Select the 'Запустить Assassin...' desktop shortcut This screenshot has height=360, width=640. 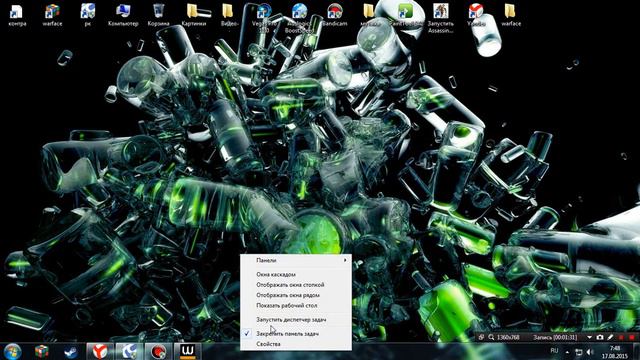coord(440,18)
